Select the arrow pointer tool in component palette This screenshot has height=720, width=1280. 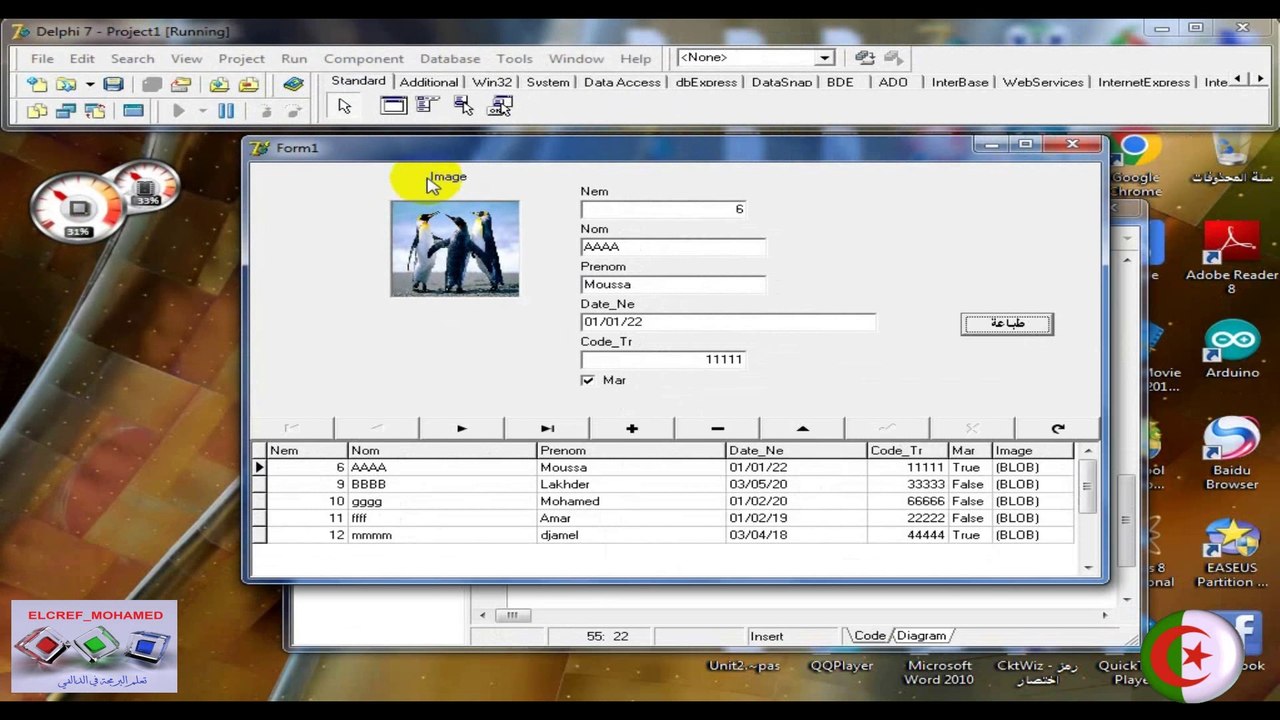(345, 106)
